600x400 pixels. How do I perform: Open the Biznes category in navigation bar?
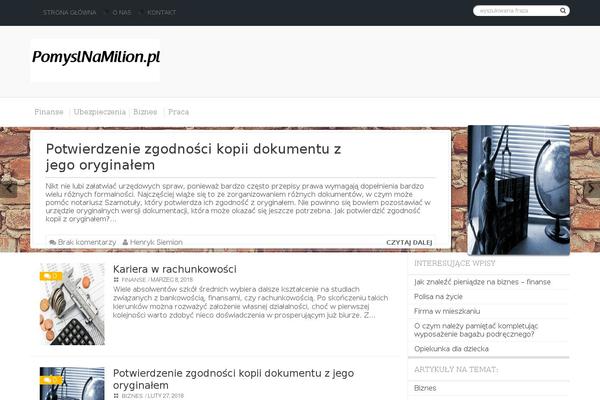[145, 112]
